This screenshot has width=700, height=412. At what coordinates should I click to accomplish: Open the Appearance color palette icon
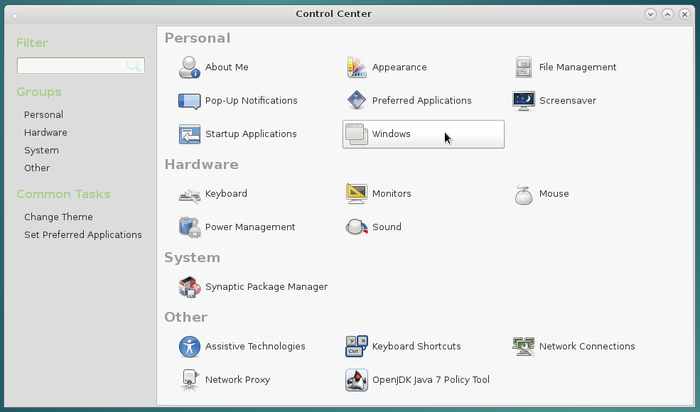pyautogui.click(x=356, y=67)
